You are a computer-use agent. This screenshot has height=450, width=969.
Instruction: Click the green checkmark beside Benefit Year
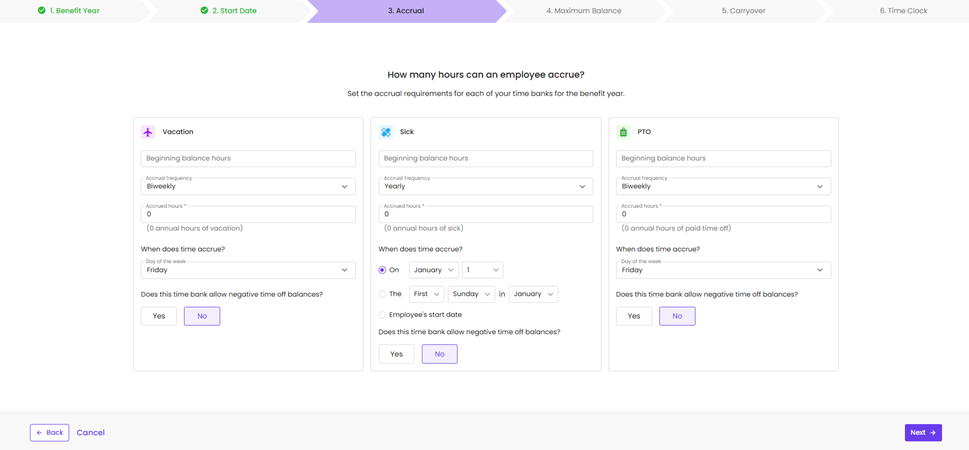coord(41,11)
